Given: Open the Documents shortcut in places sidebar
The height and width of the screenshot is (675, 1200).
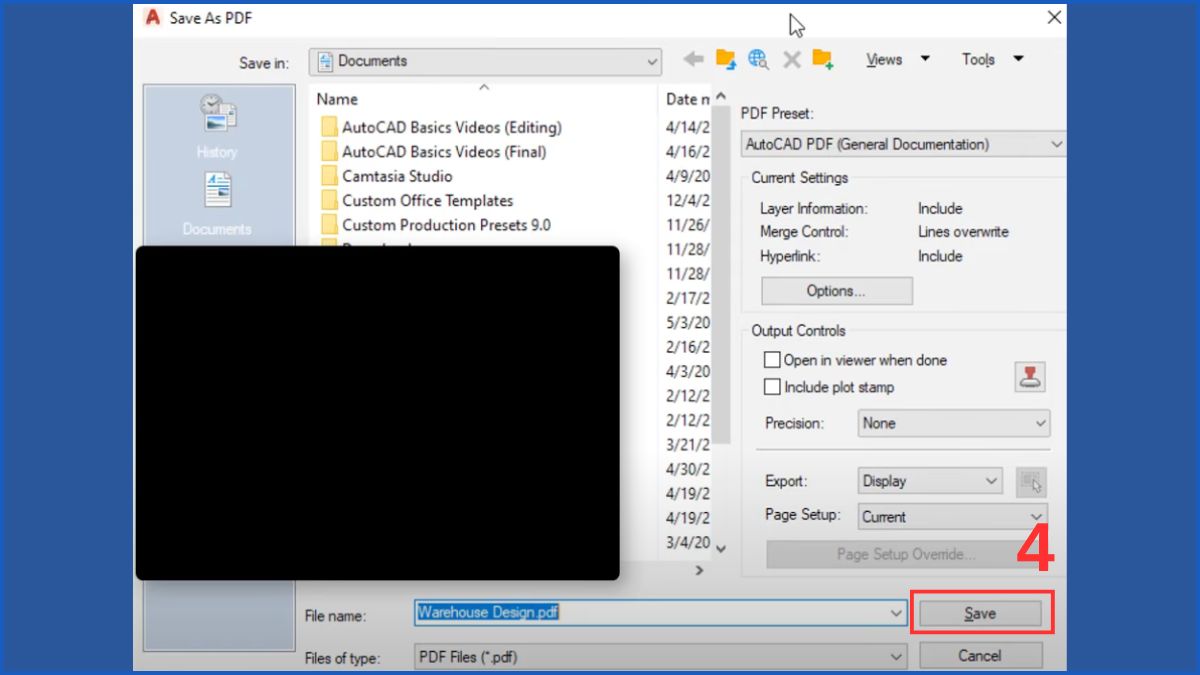Looking at the screenshot, I should point(217,204).
